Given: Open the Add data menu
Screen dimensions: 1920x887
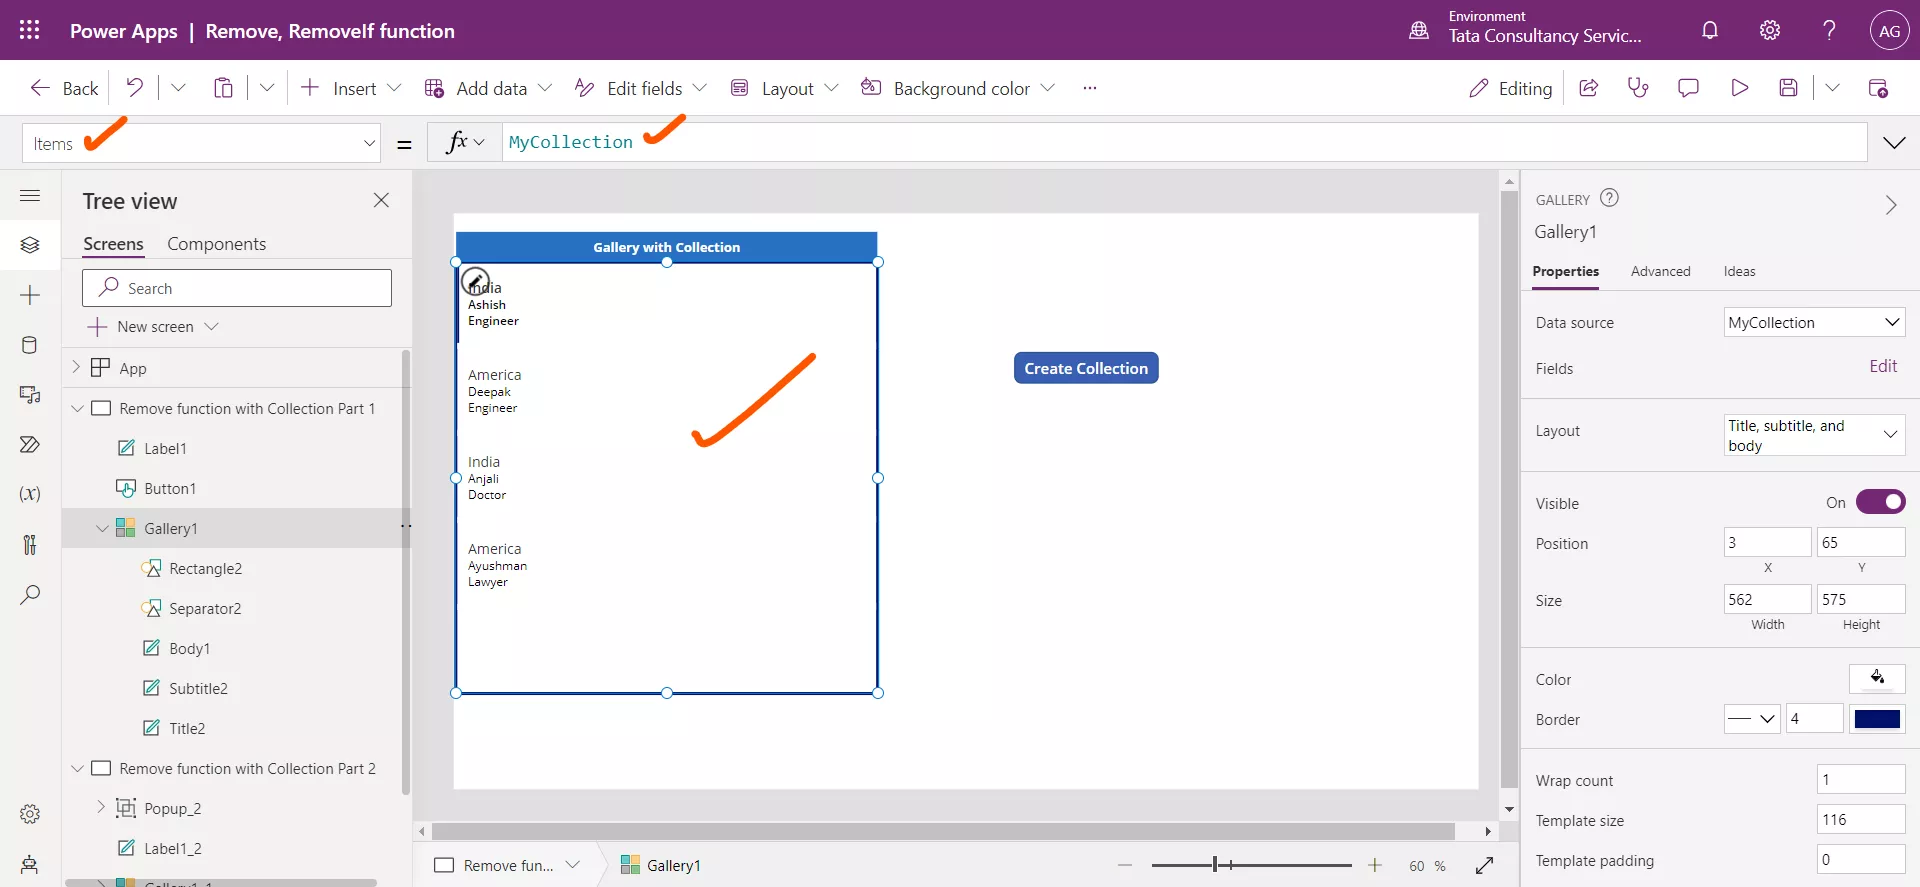Looking at the screenshot, I should click(489, 88).
